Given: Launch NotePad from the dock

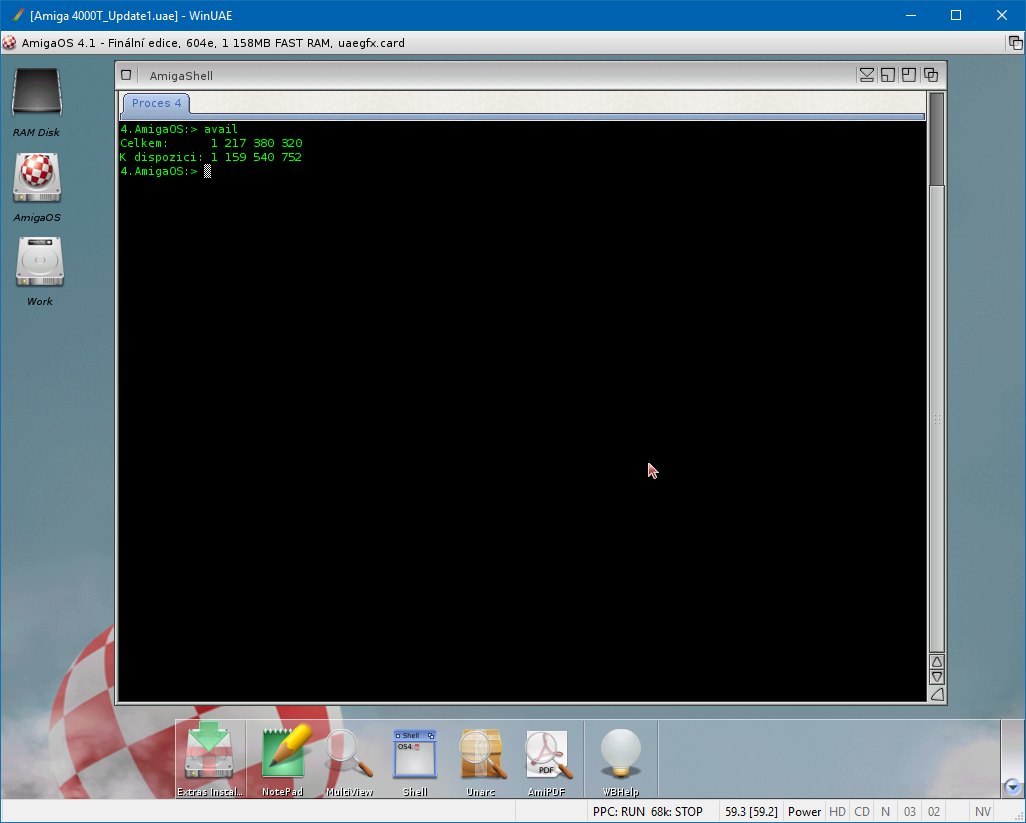Looking at the screenshot, I should 283,754.
